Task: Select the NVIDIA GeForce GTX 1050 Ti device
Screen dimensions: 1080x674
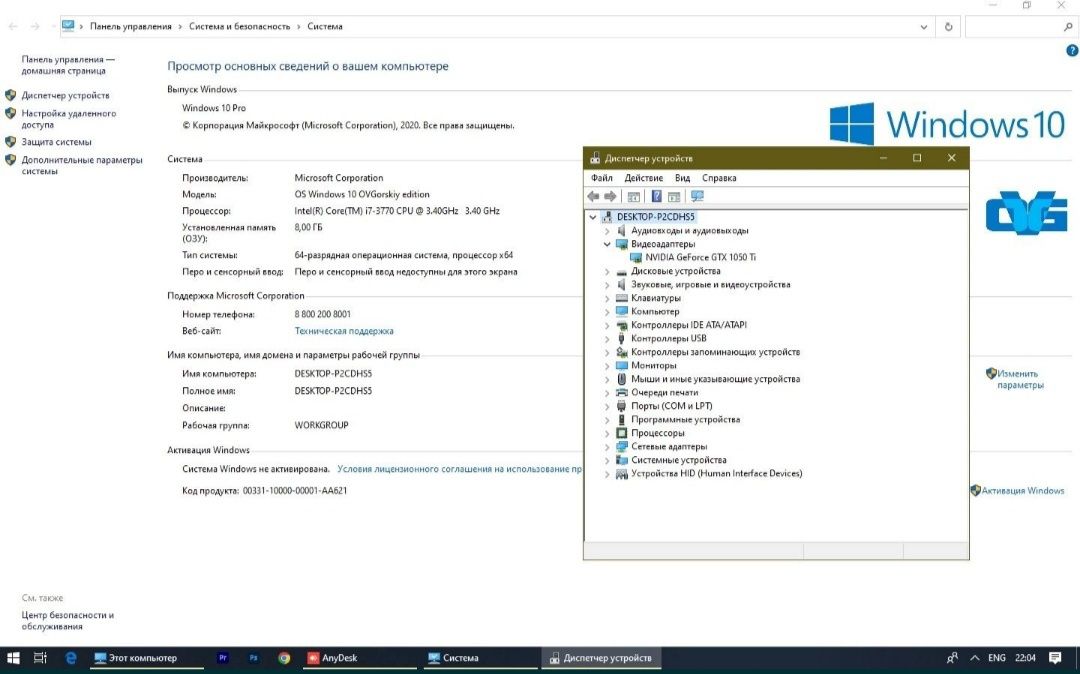Action: coord(700,257)
